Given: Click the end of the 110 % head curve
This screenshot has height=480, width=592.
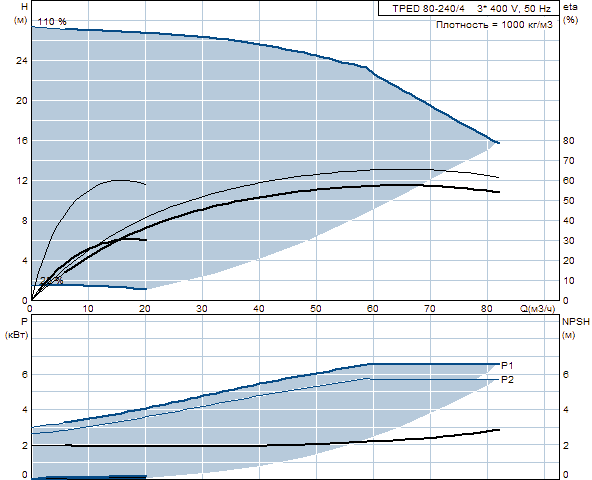Looking at the screenshot, I should [x=499, y=143].
